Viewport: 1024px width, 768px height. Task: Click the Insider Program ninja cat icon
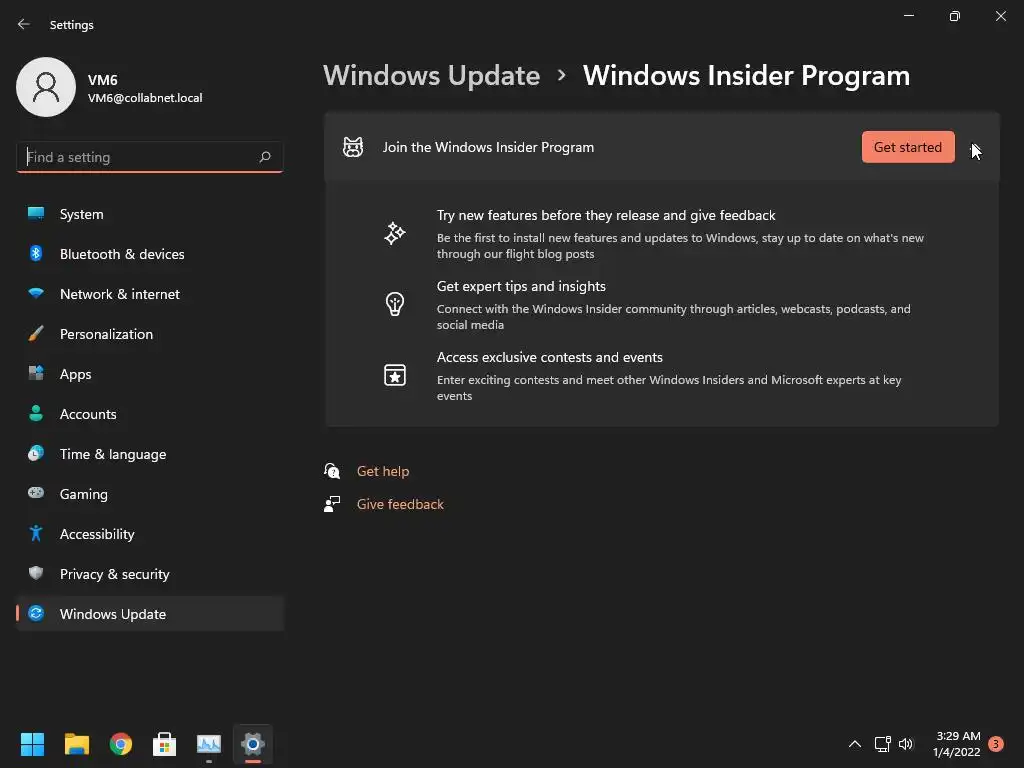[353, 147]
